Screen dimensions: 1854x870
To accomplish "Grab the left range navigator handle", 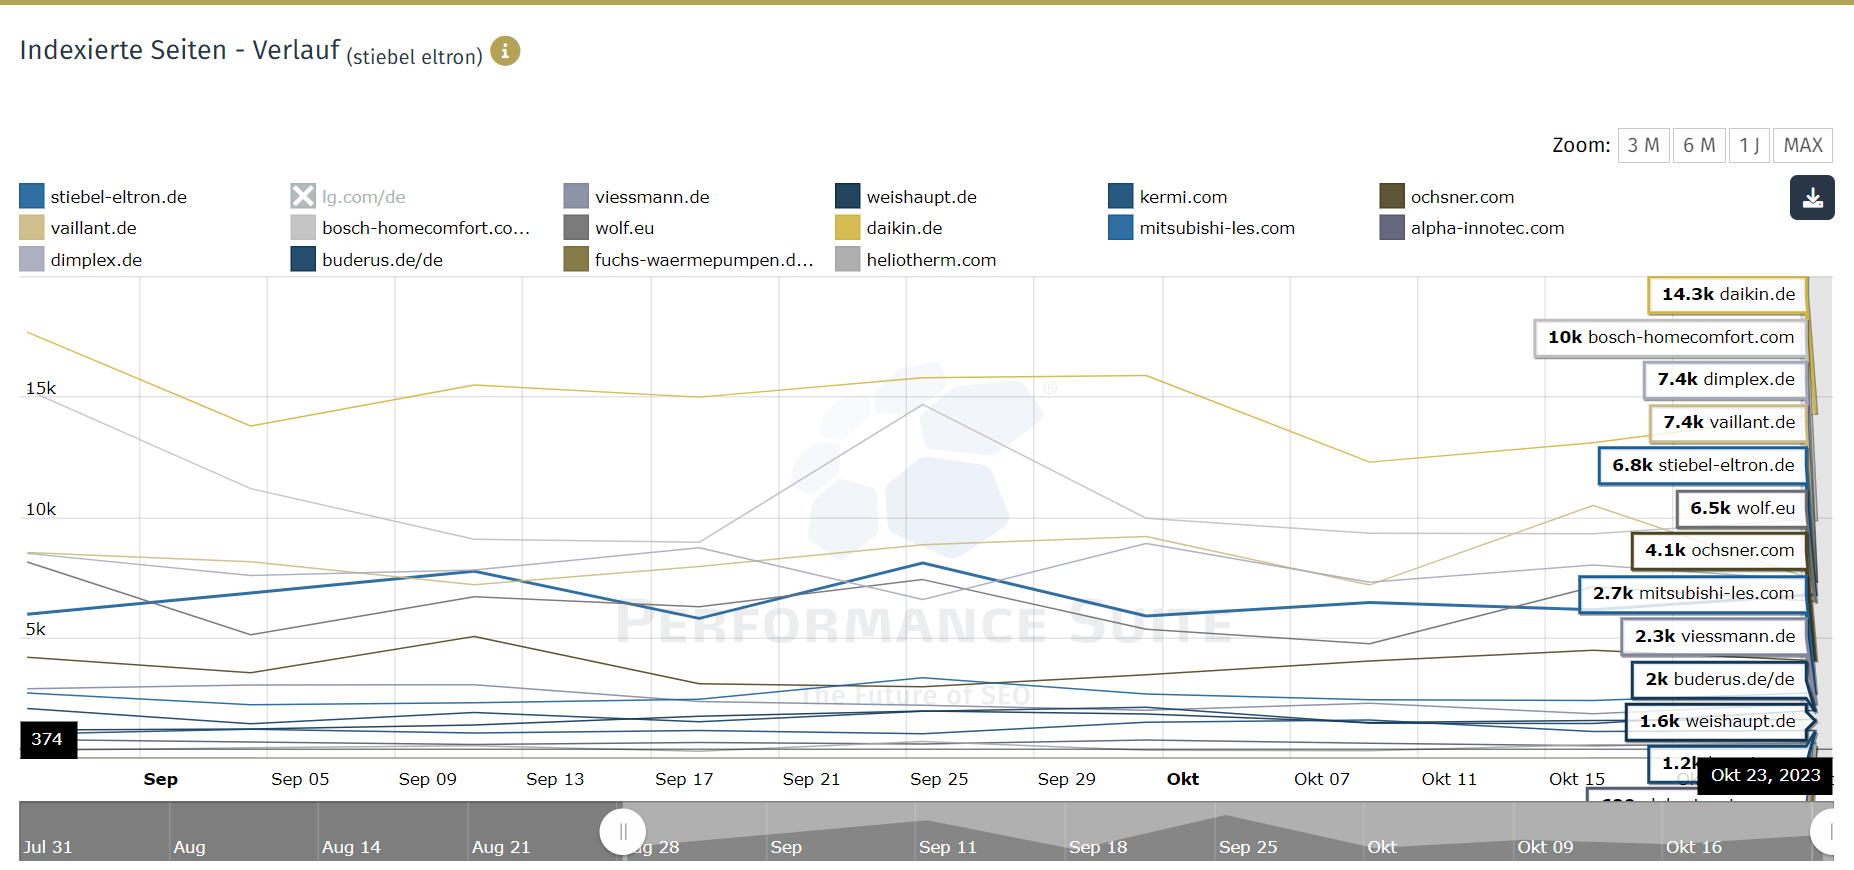I will 622,832.
